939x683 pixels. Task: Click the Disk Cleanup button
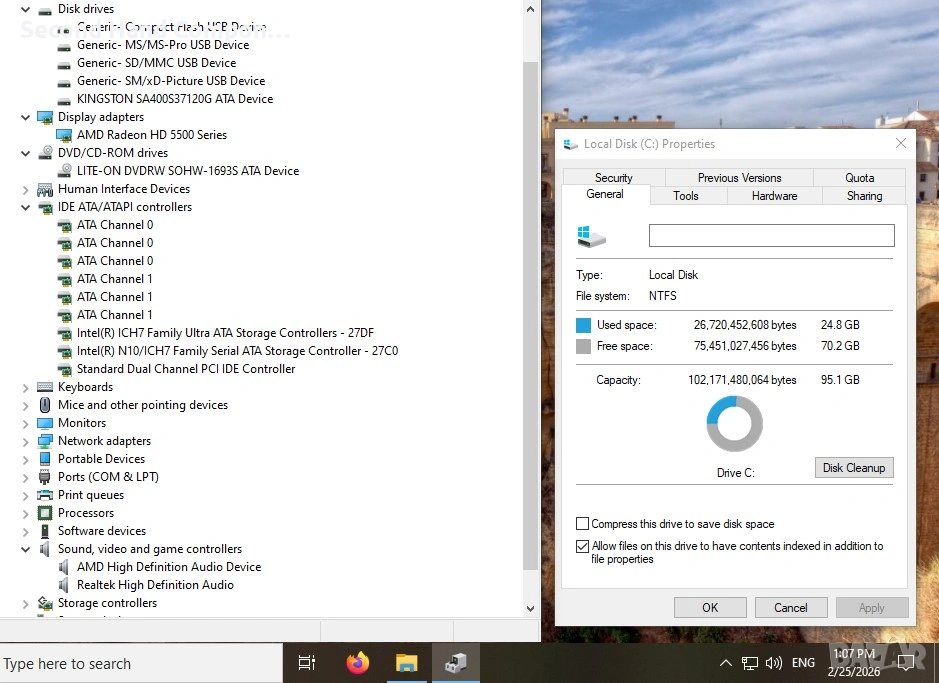853,468
